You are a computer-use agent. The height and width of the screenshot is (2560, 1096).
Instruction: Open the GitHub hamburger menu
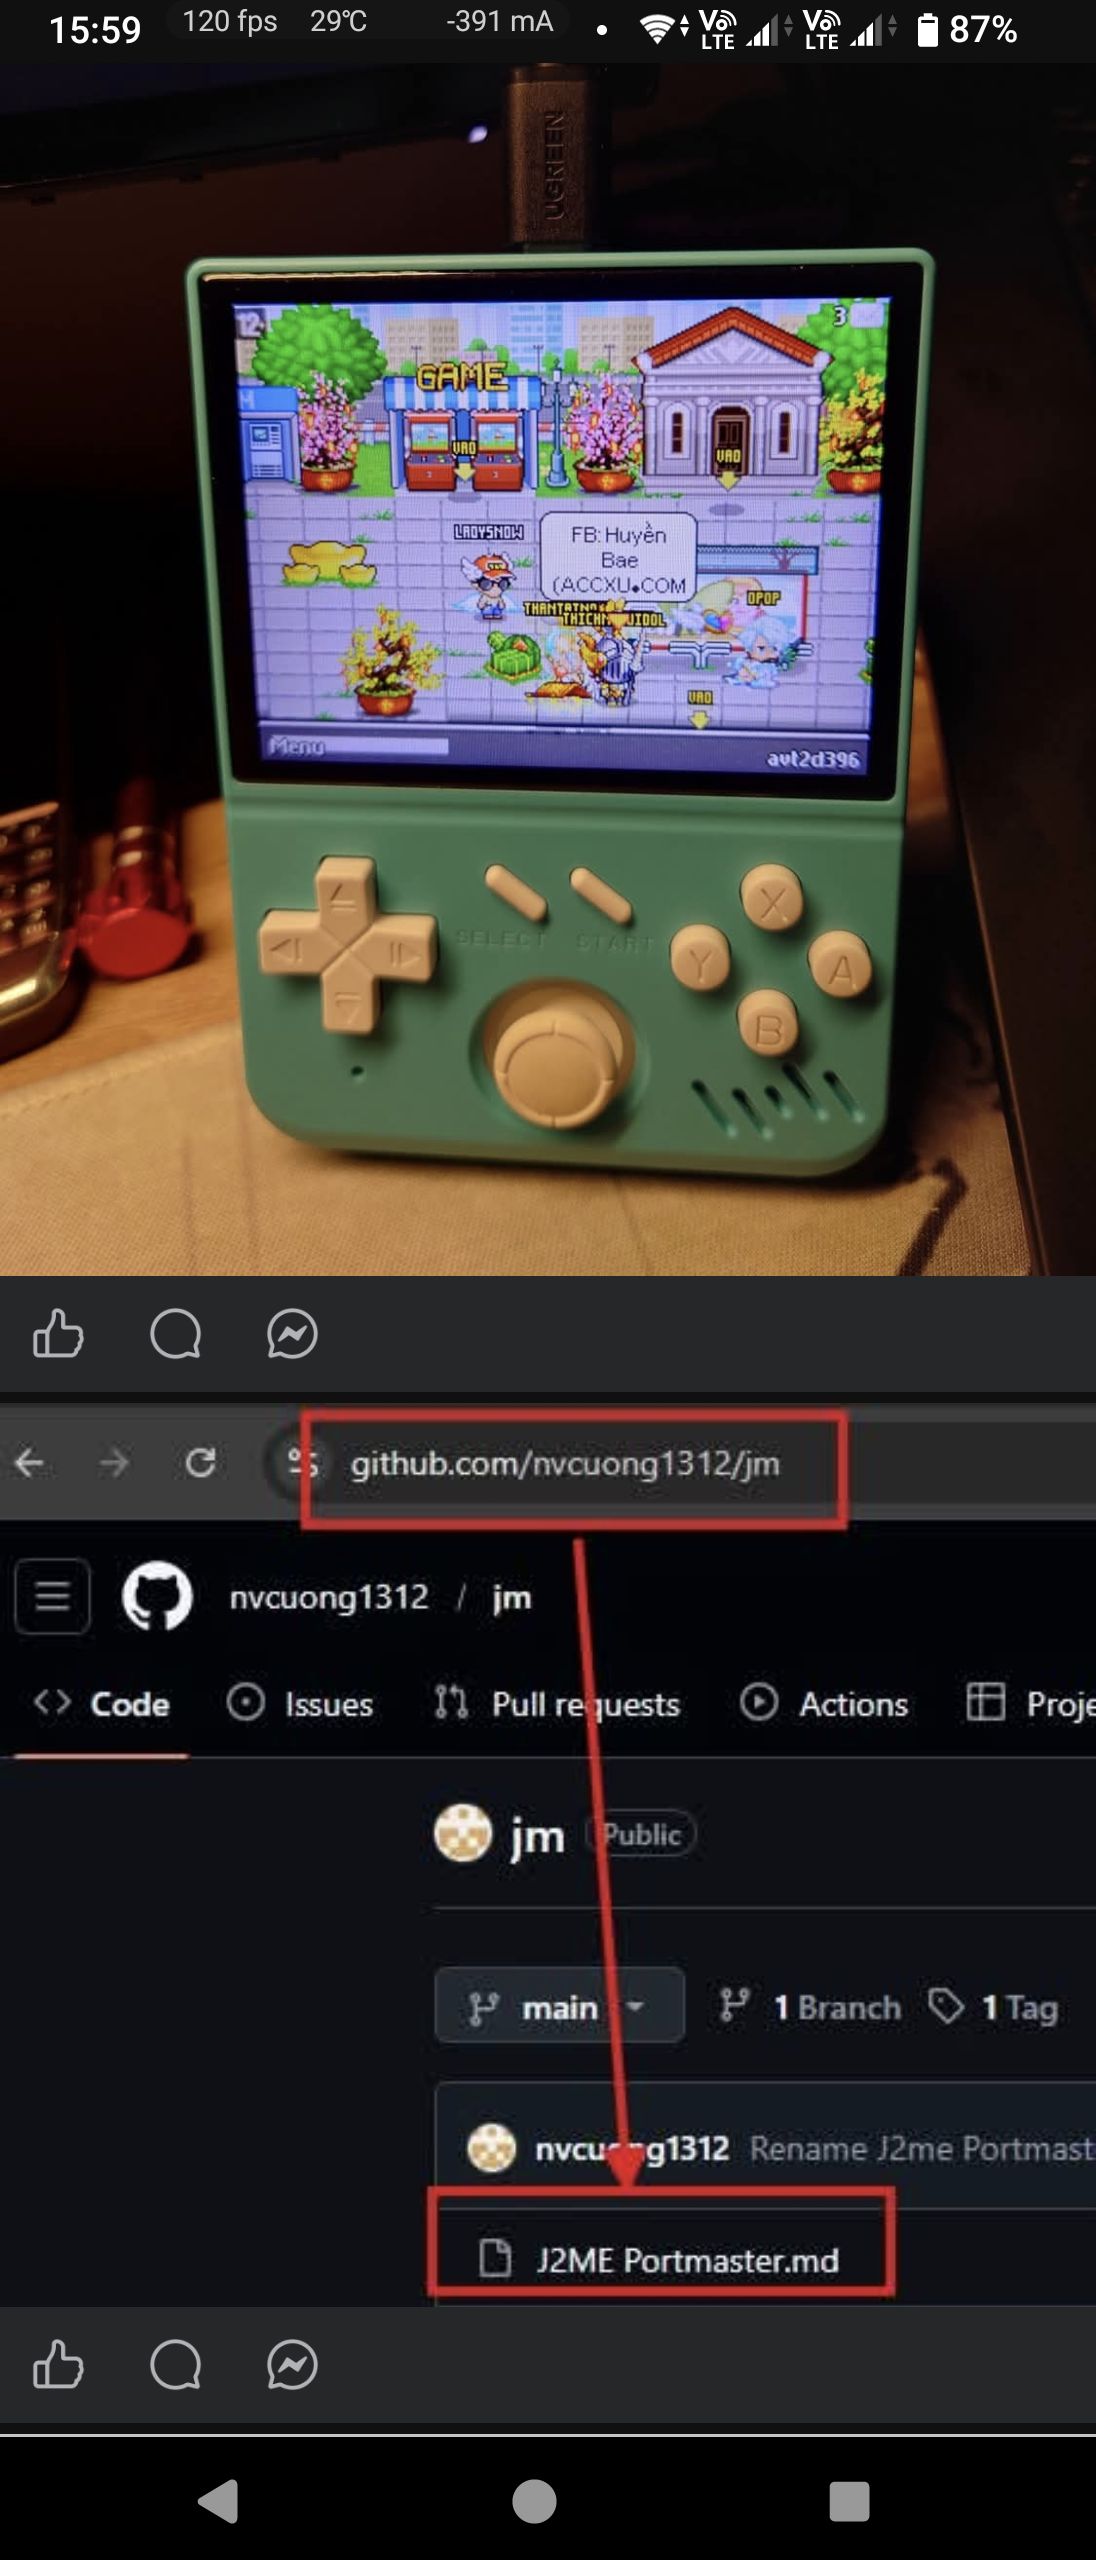point(52,1596)
